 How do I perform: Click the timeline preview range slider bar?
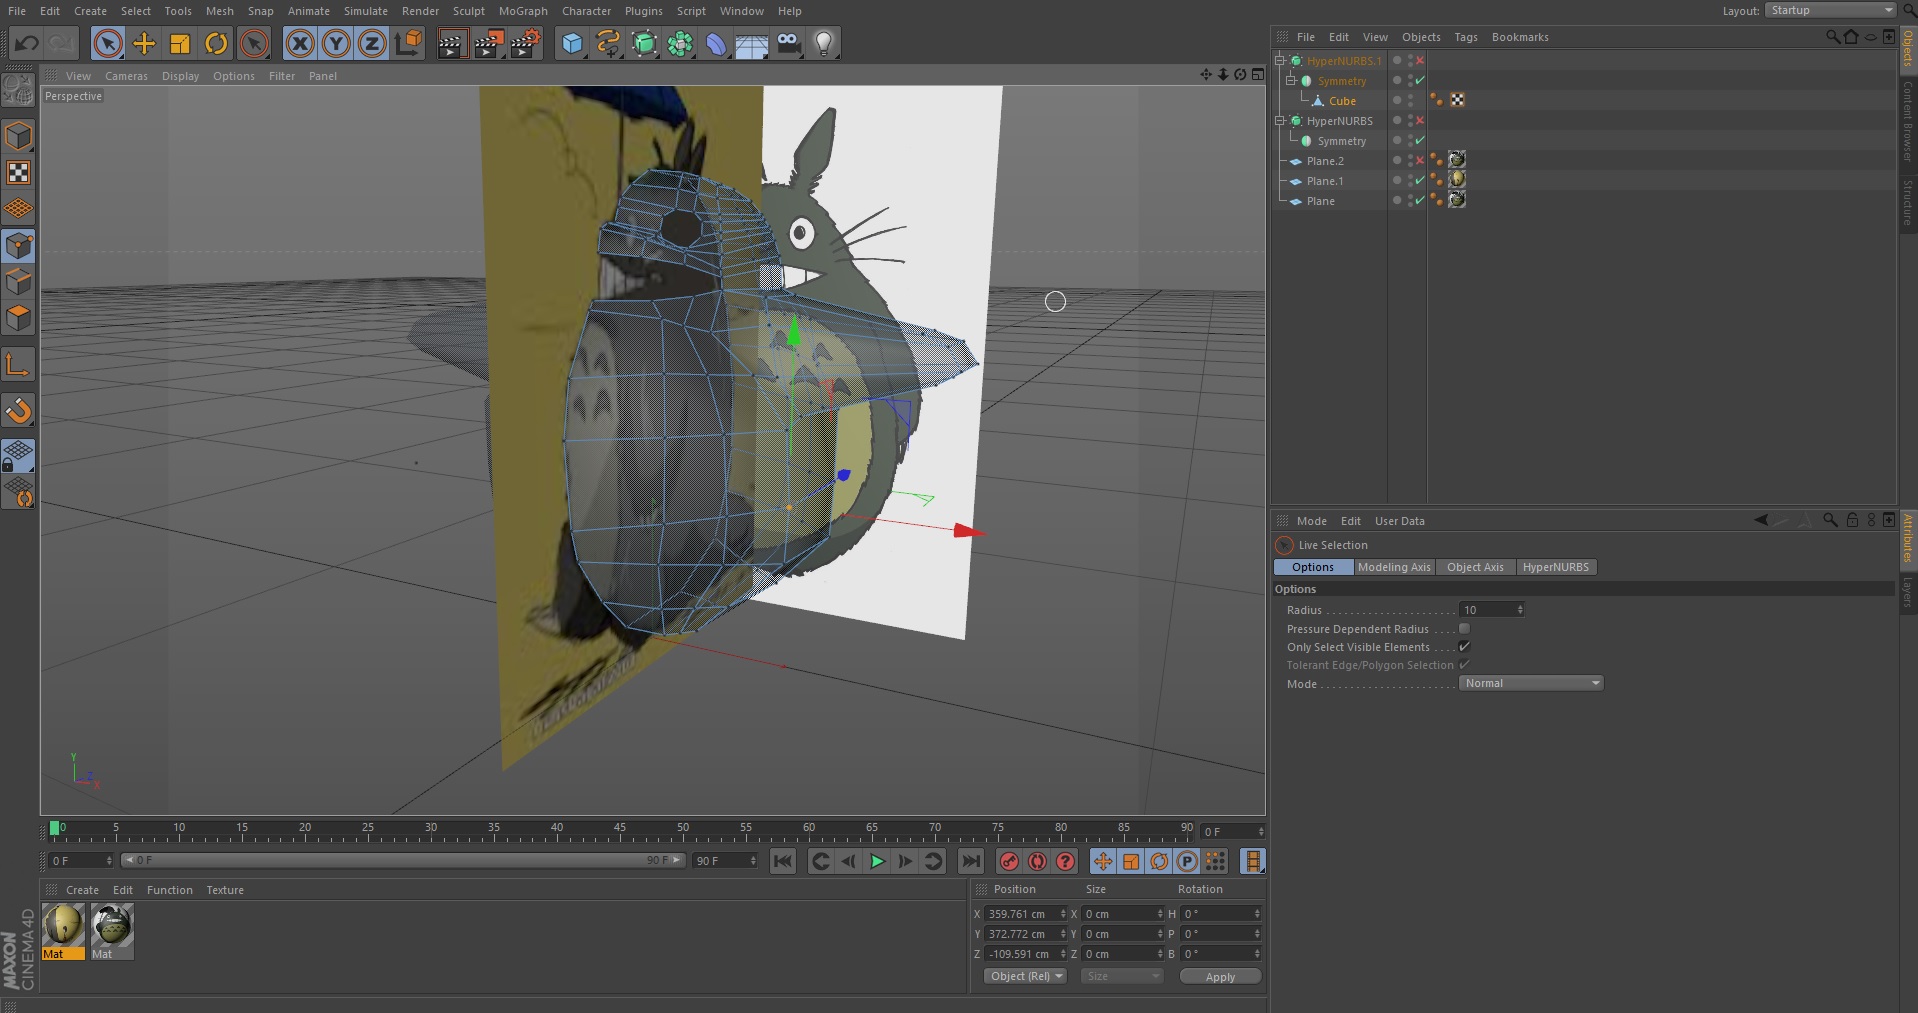point(403,860)
